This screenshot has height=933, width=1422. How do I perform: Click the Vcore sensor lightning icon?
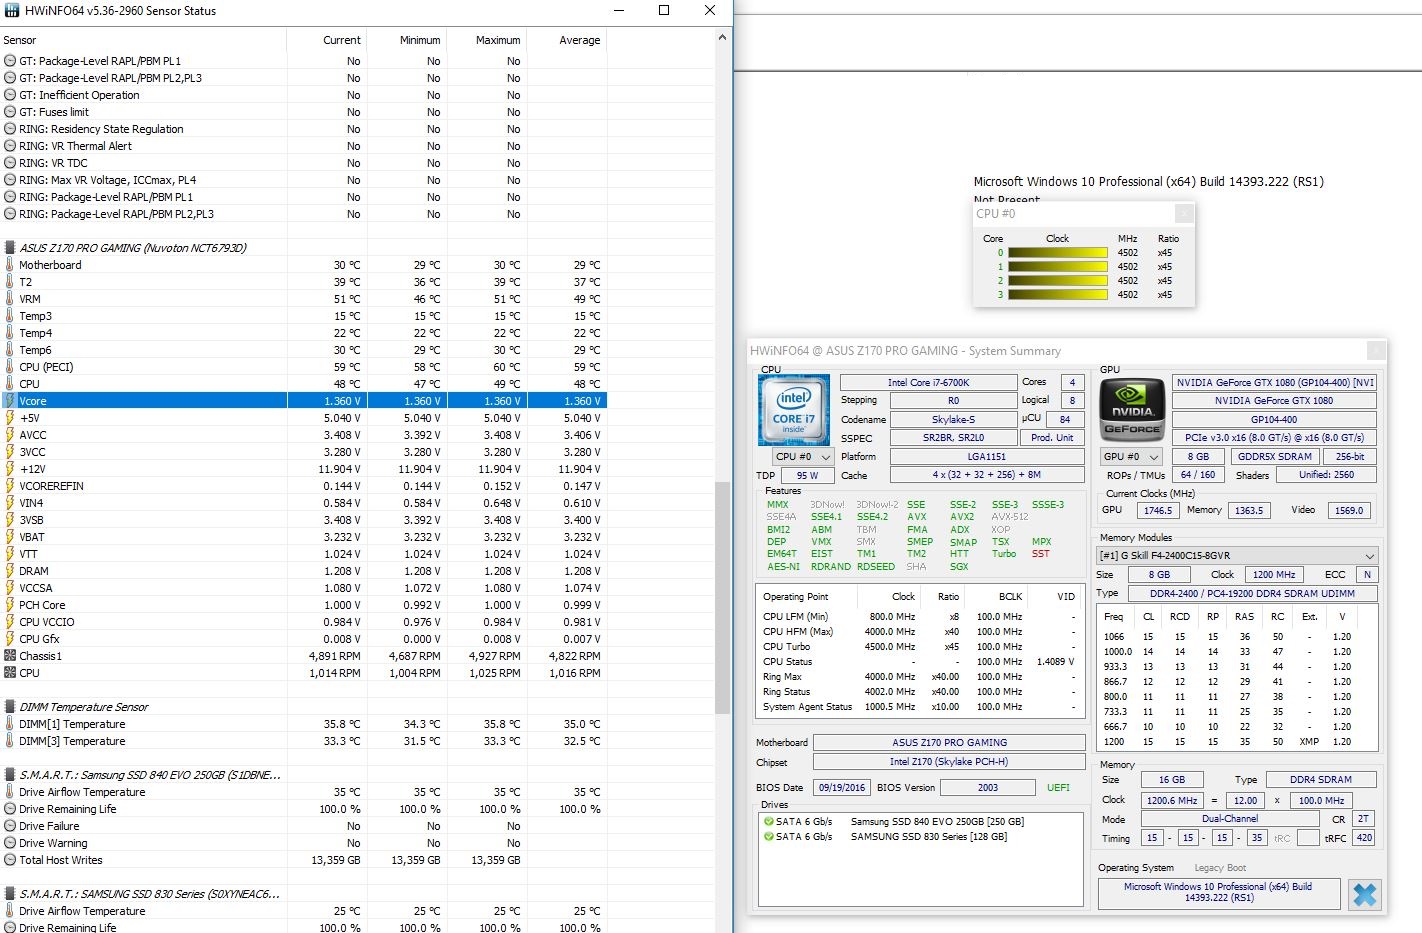point(10,401)
